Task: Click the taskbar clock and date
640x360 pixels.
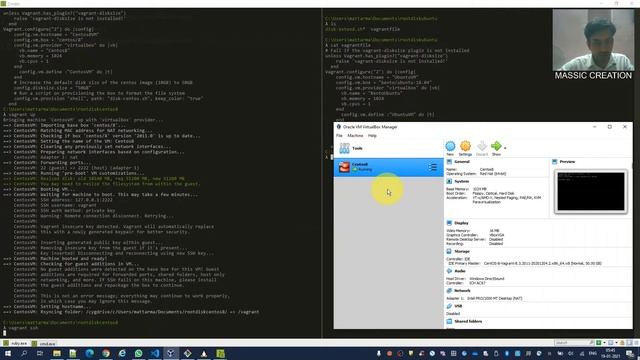Action: coord(611,353)
